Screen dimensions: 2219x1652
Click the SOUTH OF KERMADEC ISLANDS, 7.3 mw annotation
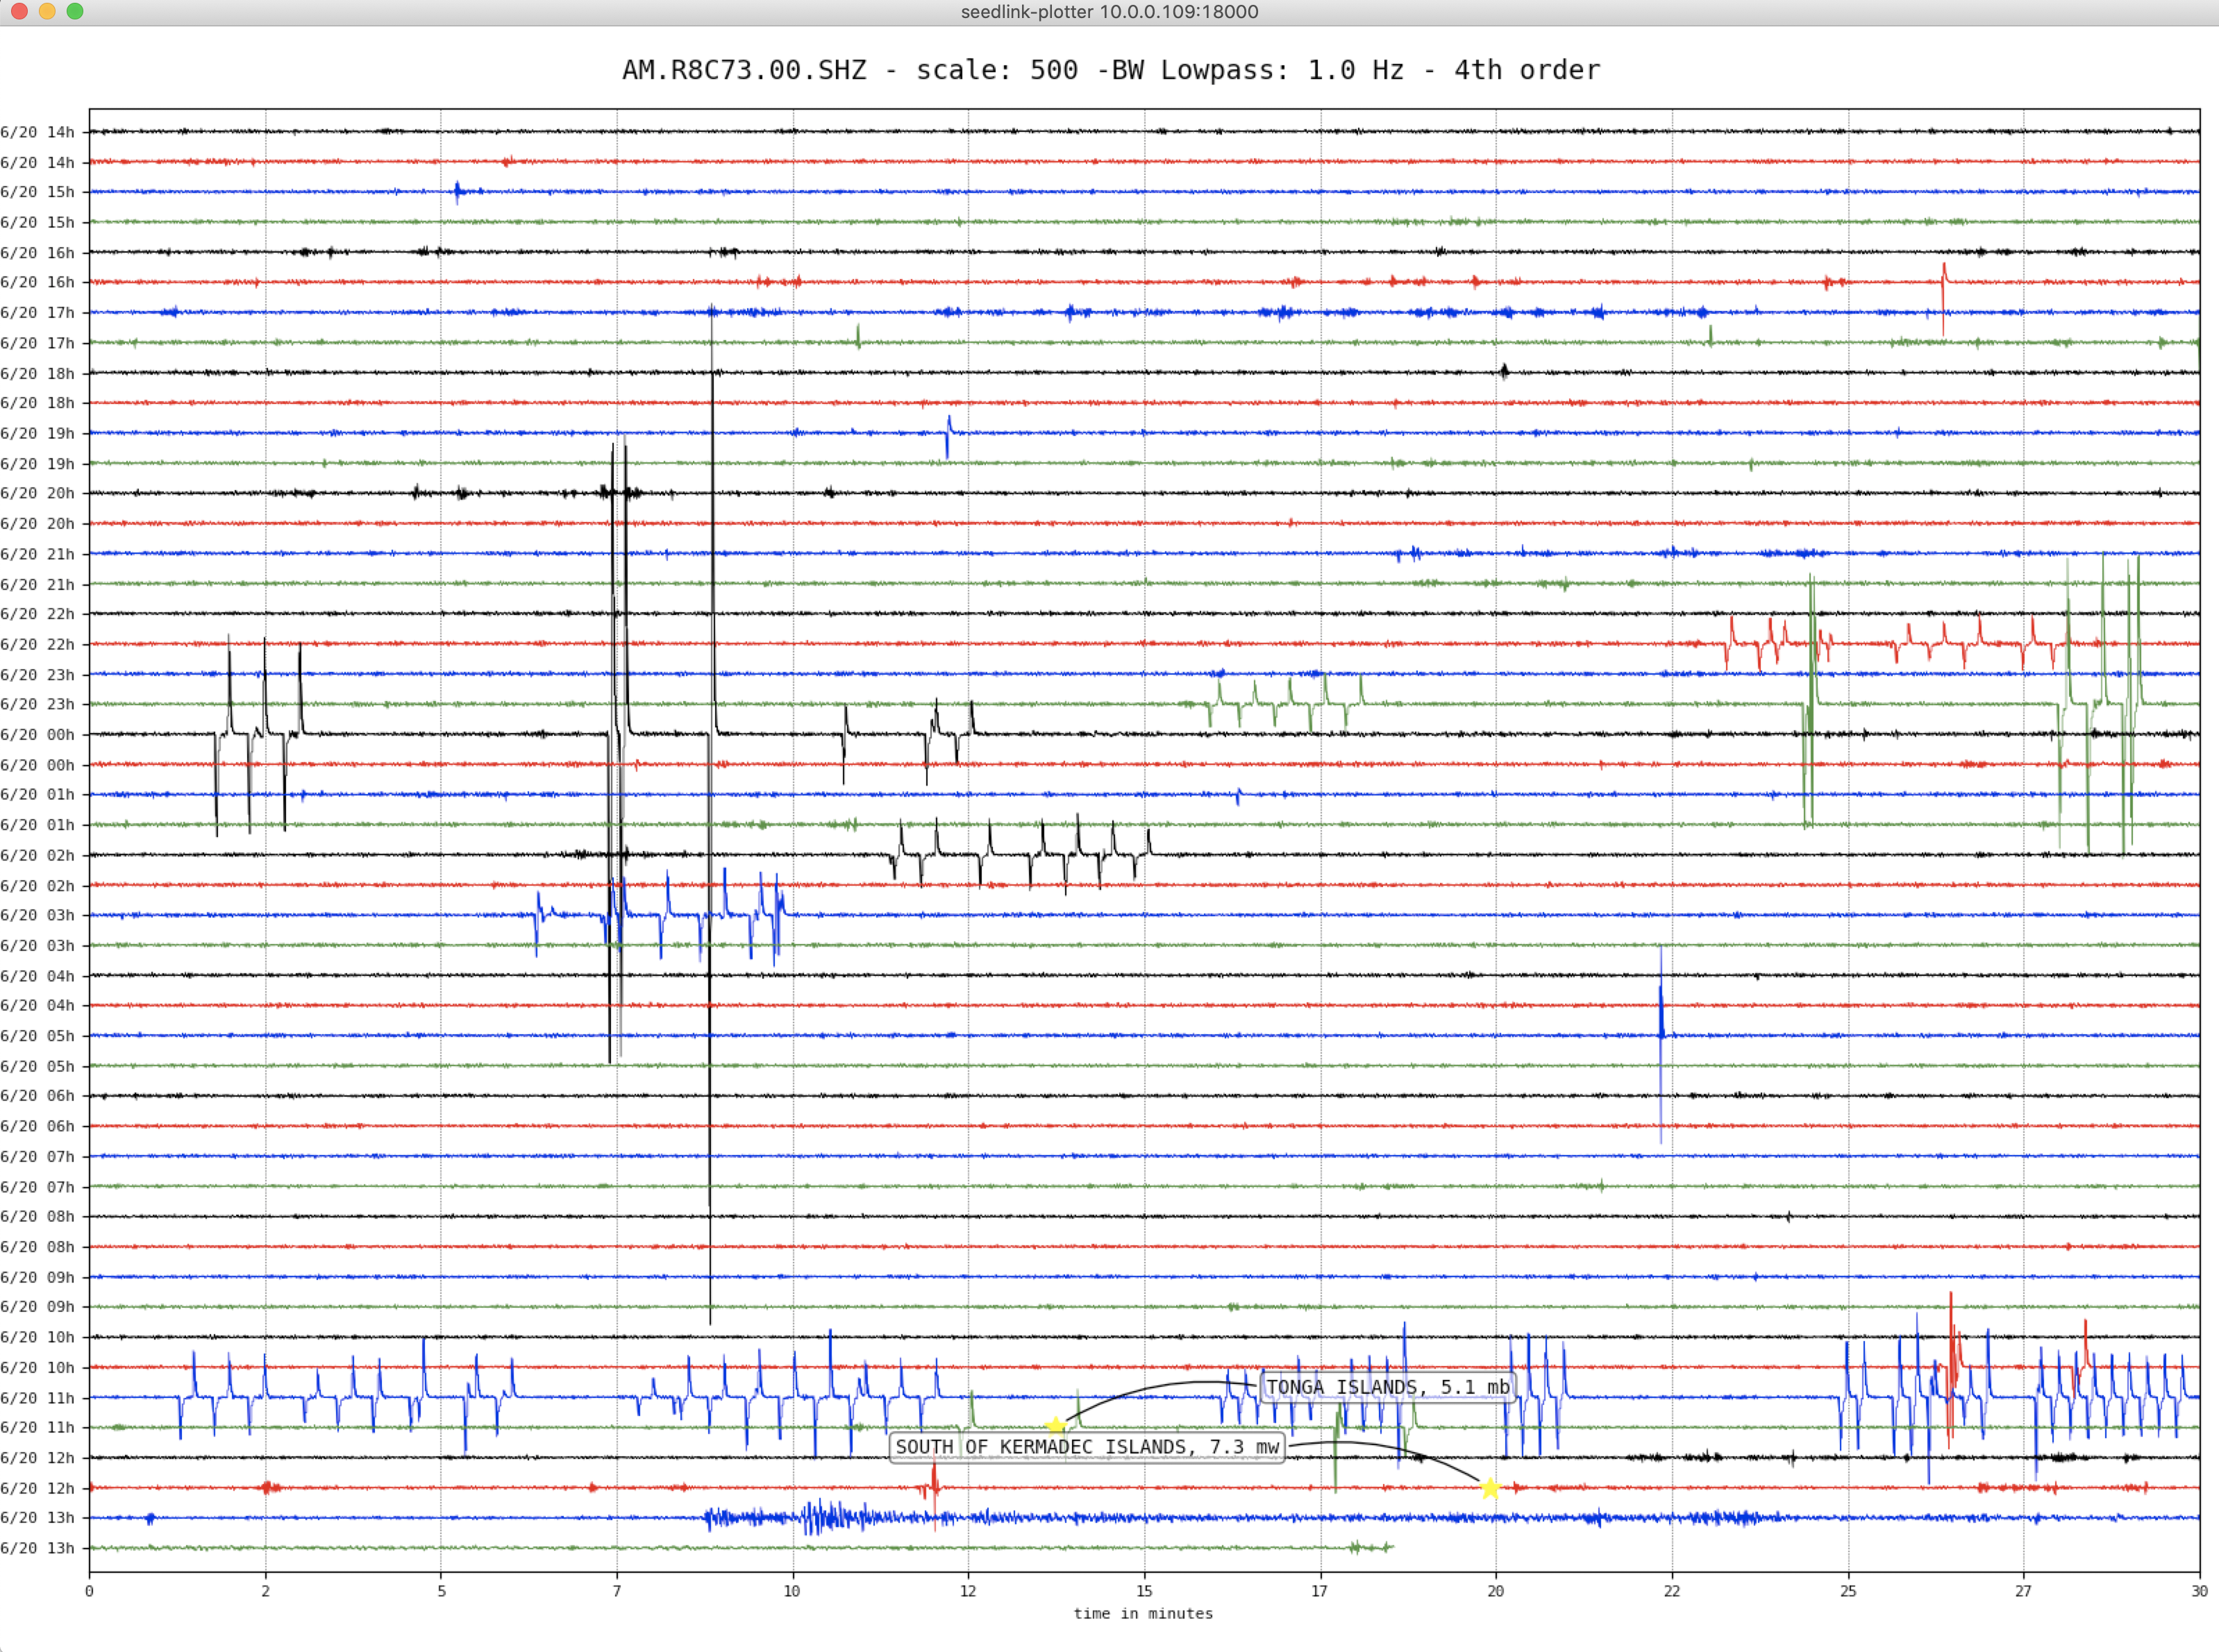[x=1087, y=1447]
